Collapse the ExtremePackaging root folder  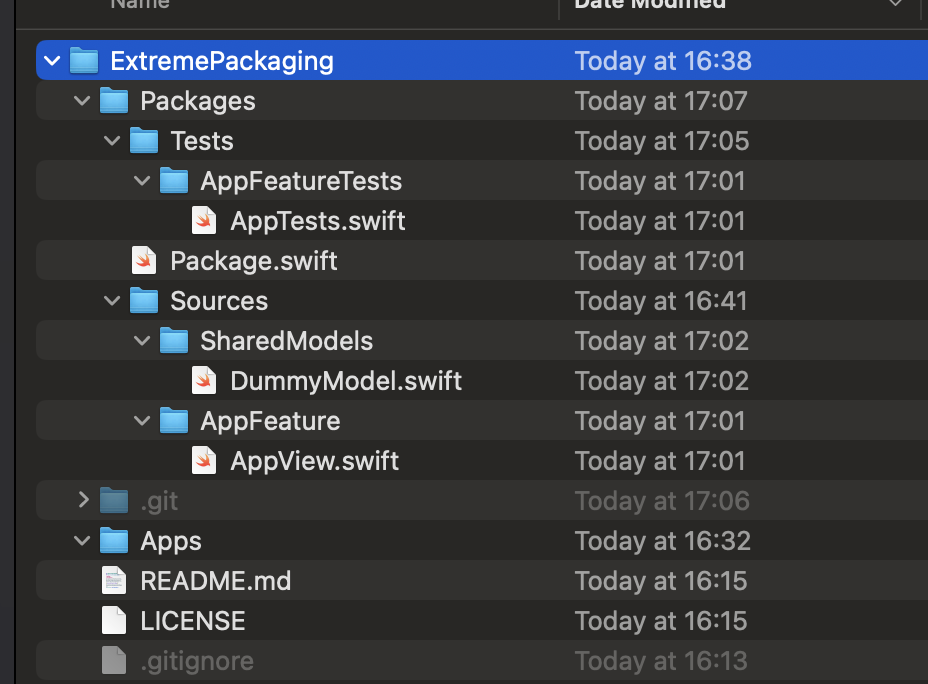53,61
